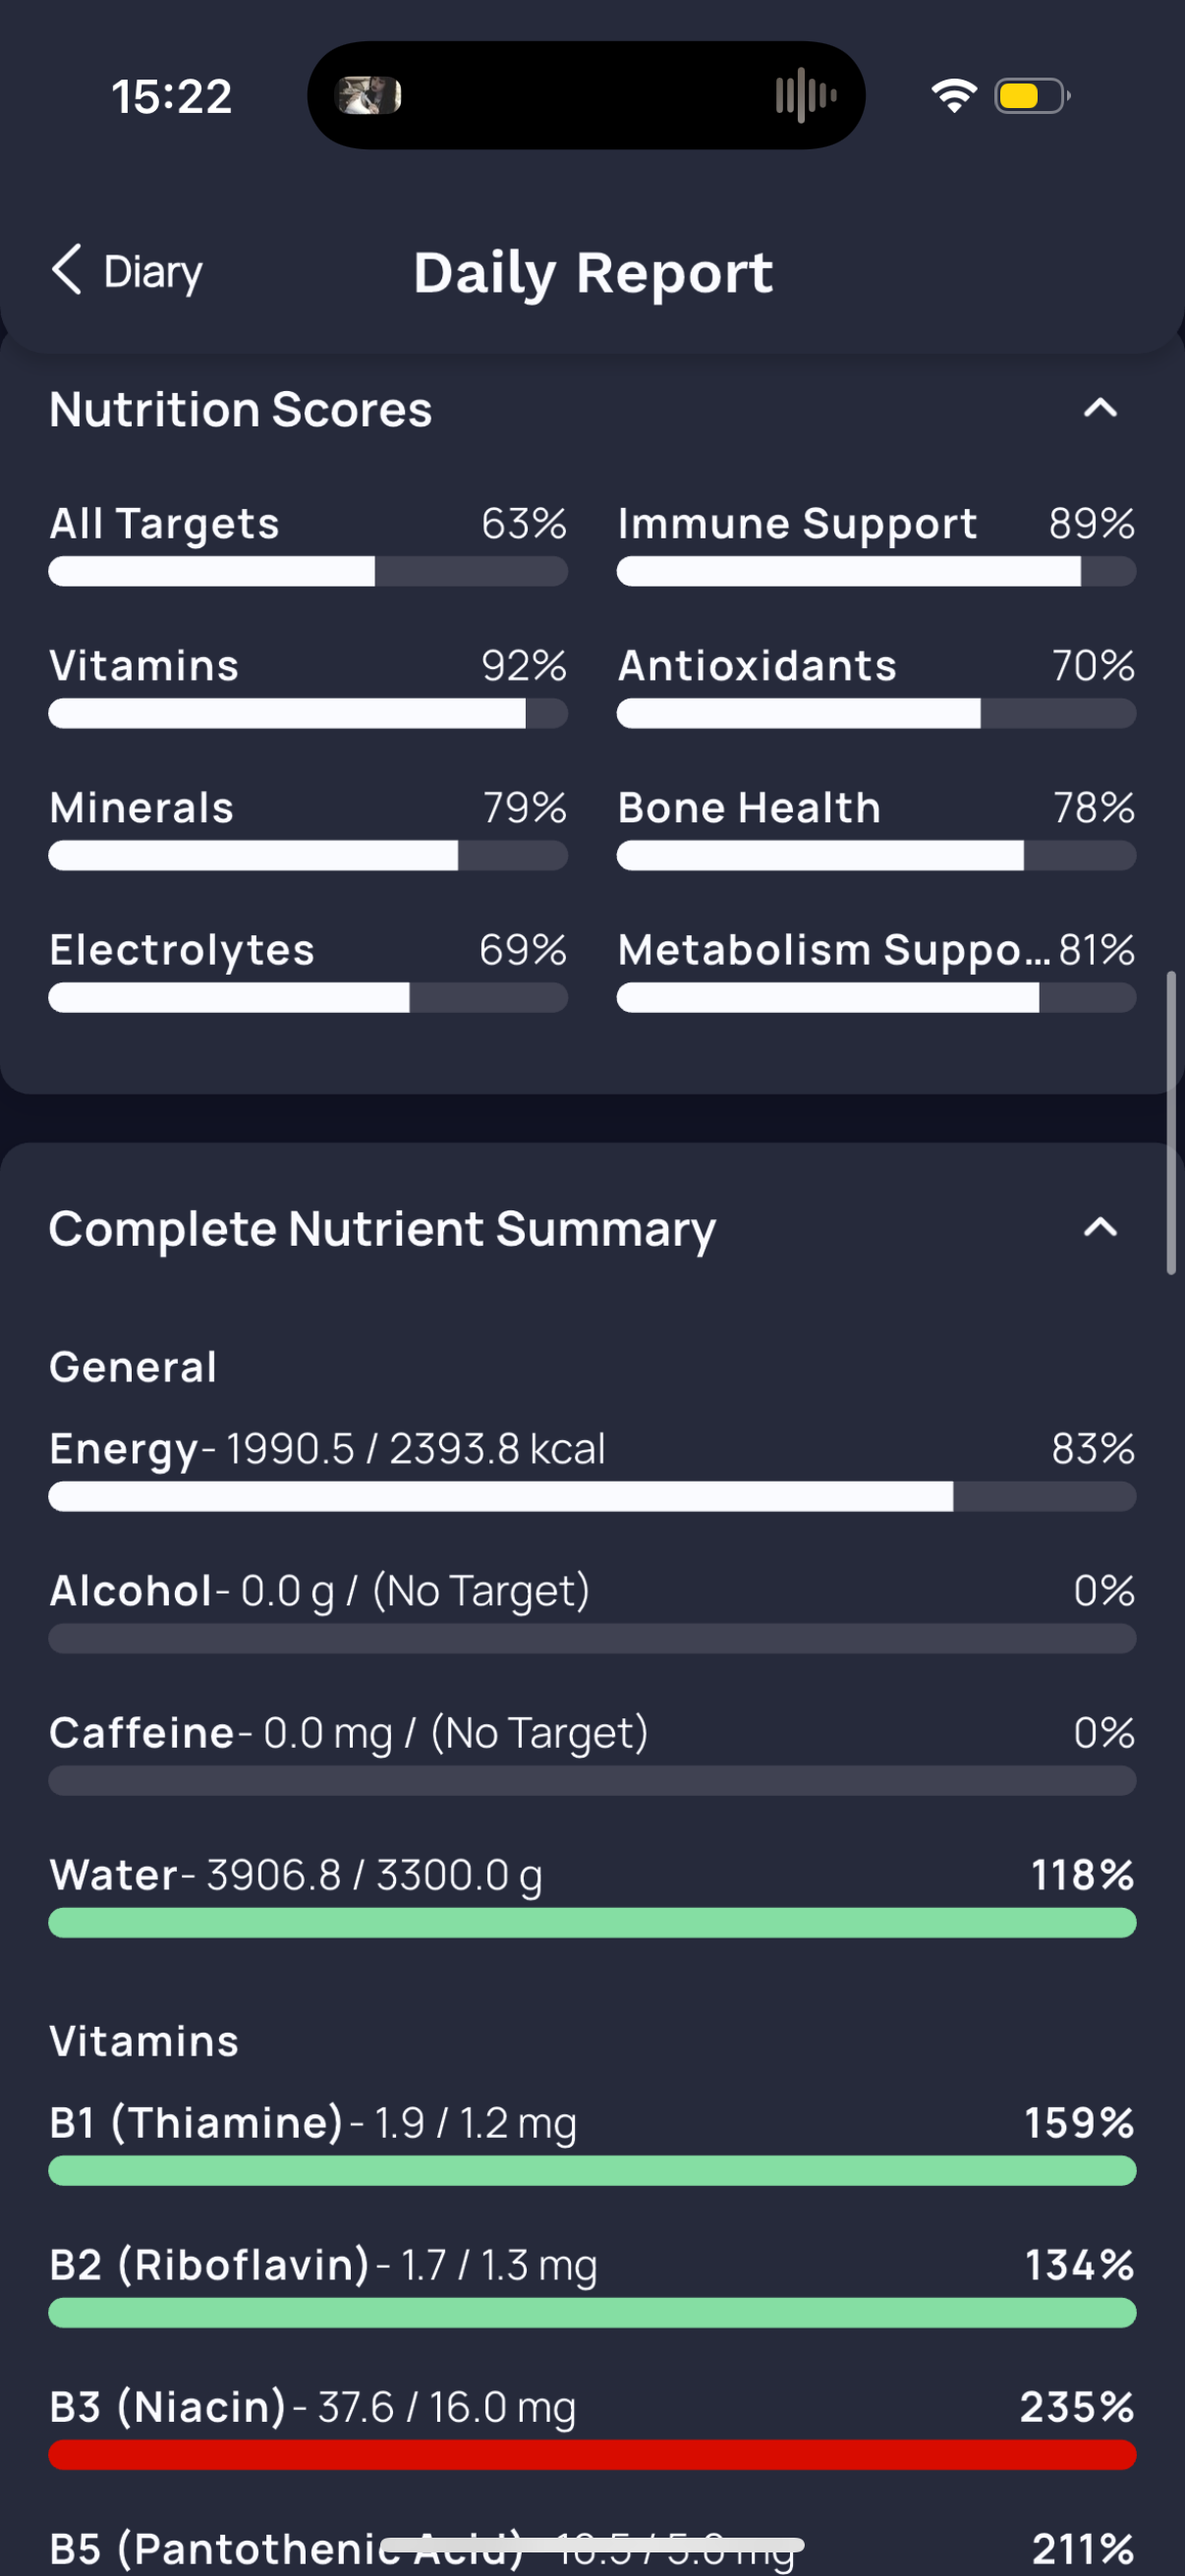Tap the Energy nutrient row

pos(592,1469)
